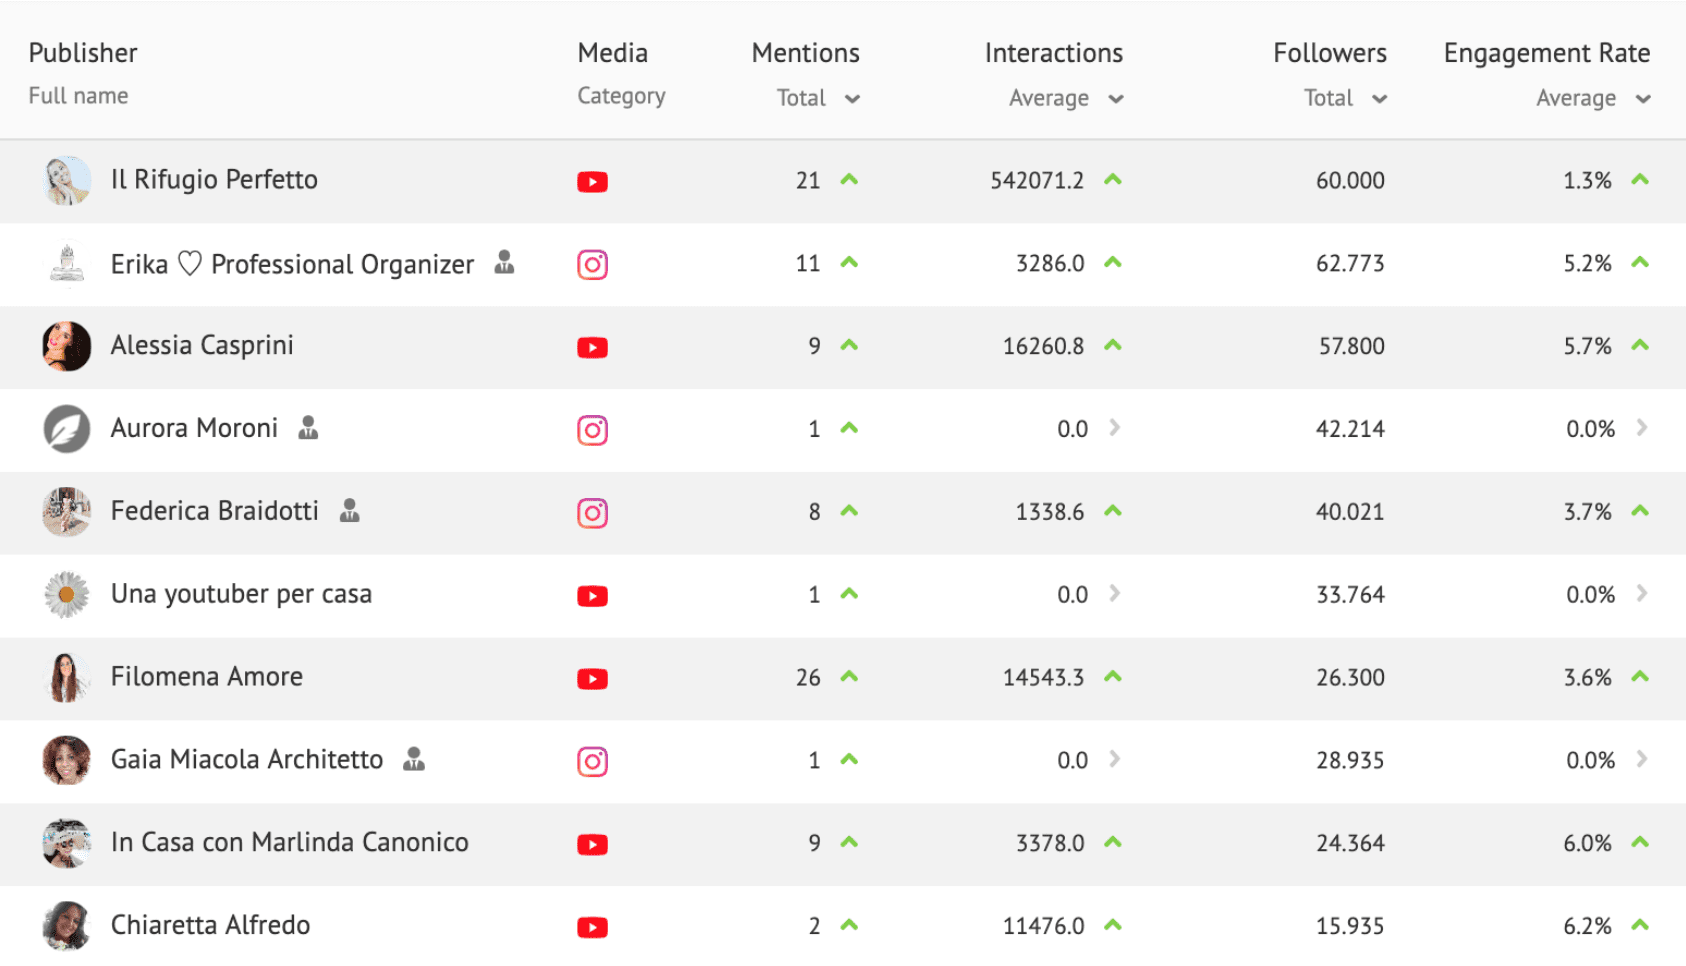The width and height of the screenshot is (1686, 966).
Task: Click the Publisher column header
Action: 83,53
